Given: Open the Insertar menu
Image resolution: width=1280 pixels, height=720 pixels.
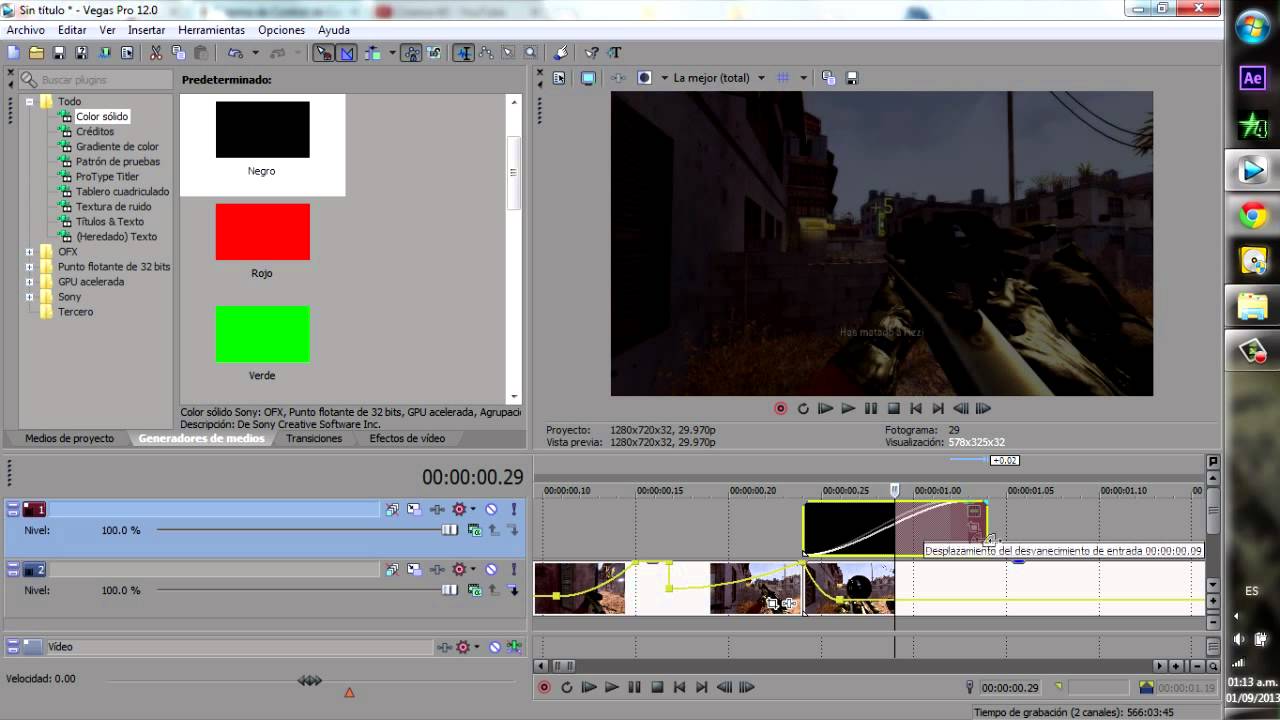Looking at the screenshot, I should [146, 30].
